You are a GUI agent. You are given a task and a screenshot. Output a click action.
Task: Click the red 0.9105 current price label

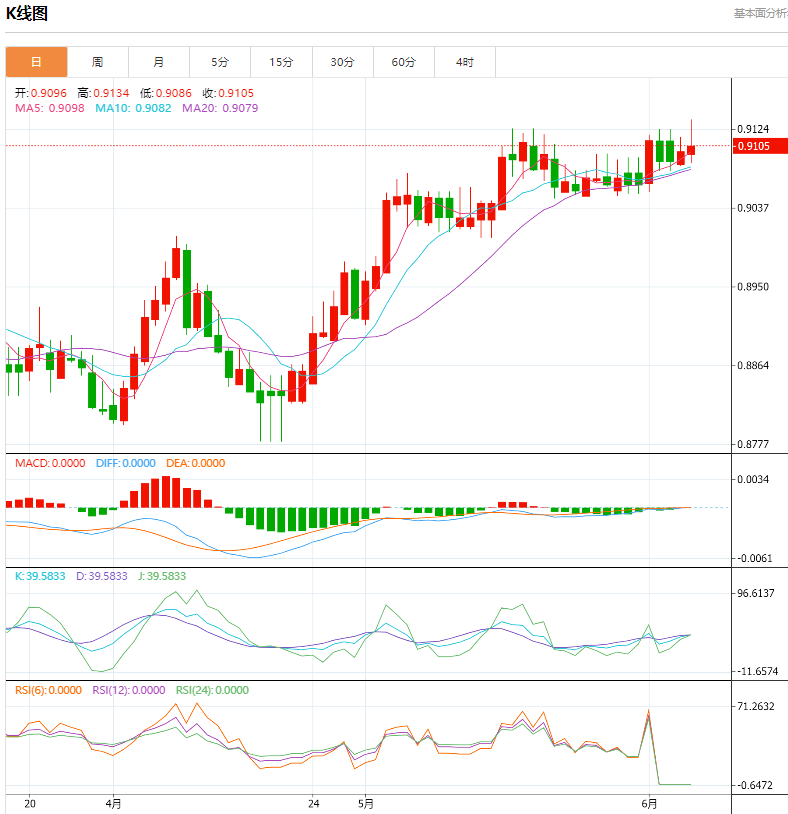[760, 146]
